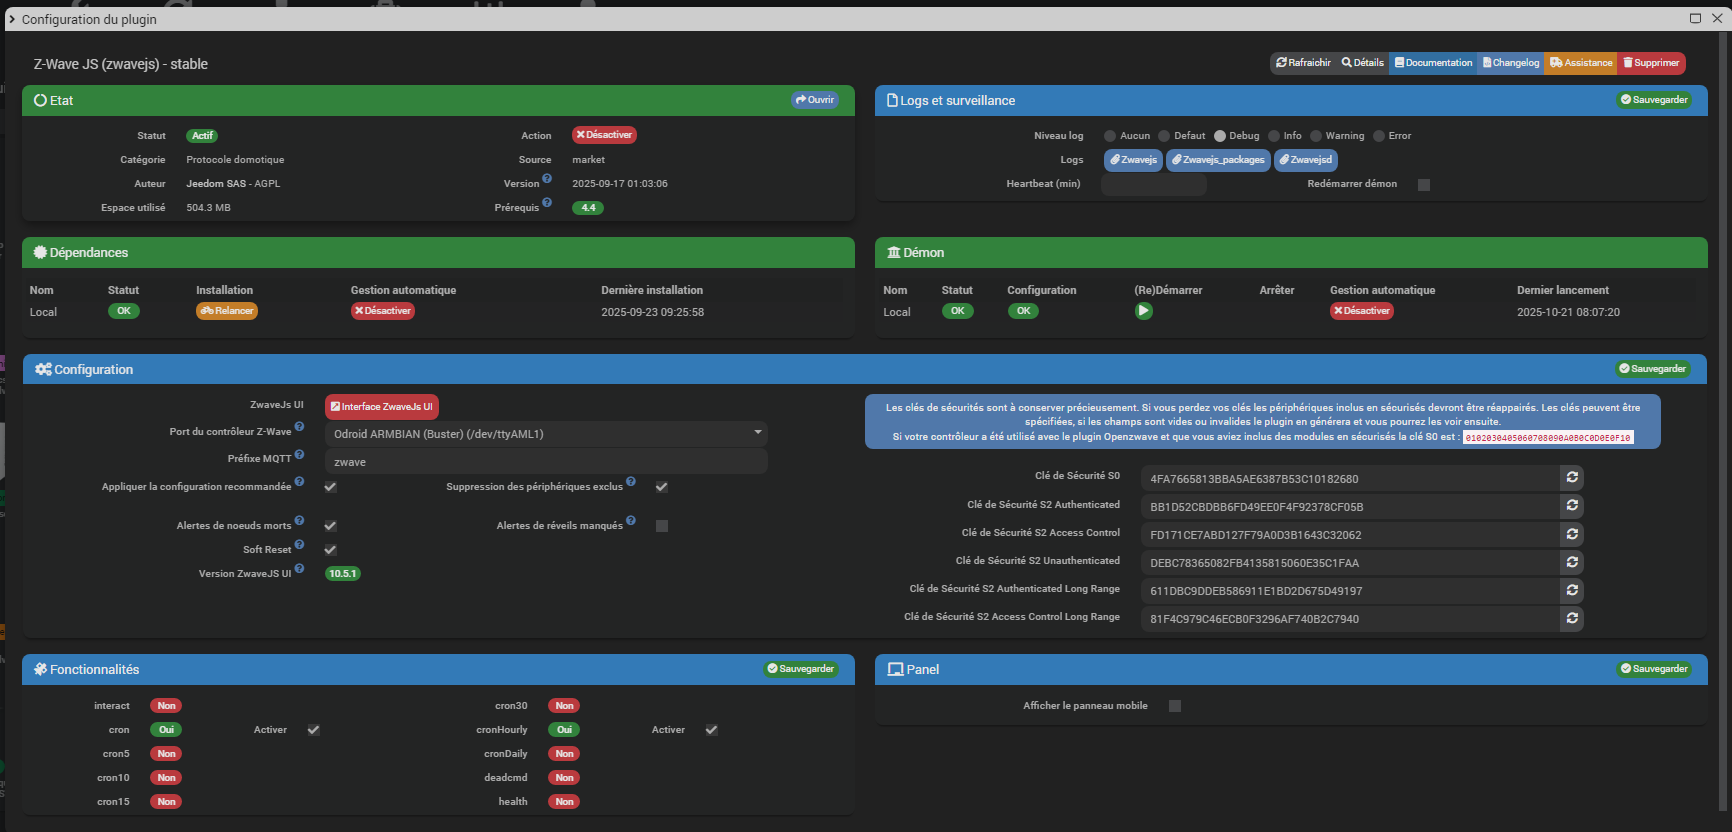Viewport: 1732px width, 832px height.
Task: Regenerate the S2 Access Control security key
Action: [x=1572, y=534]
